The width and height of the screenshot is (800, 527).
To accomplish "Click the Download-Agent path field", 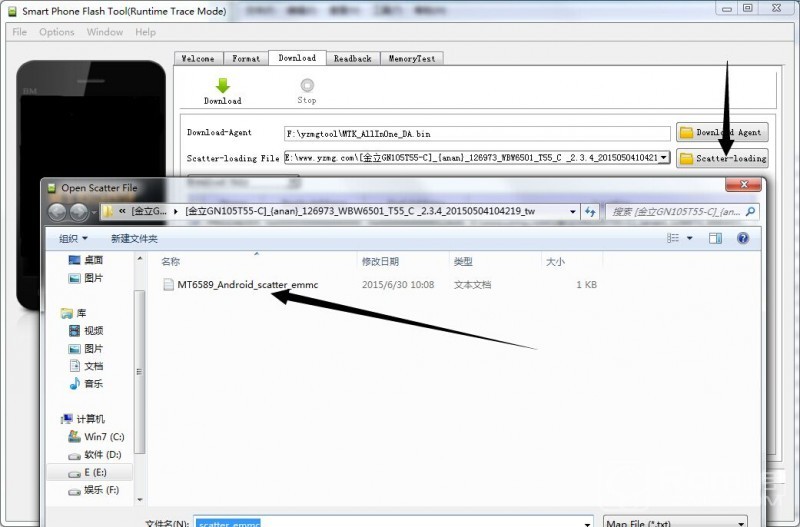I will click(x=477, y=134).
